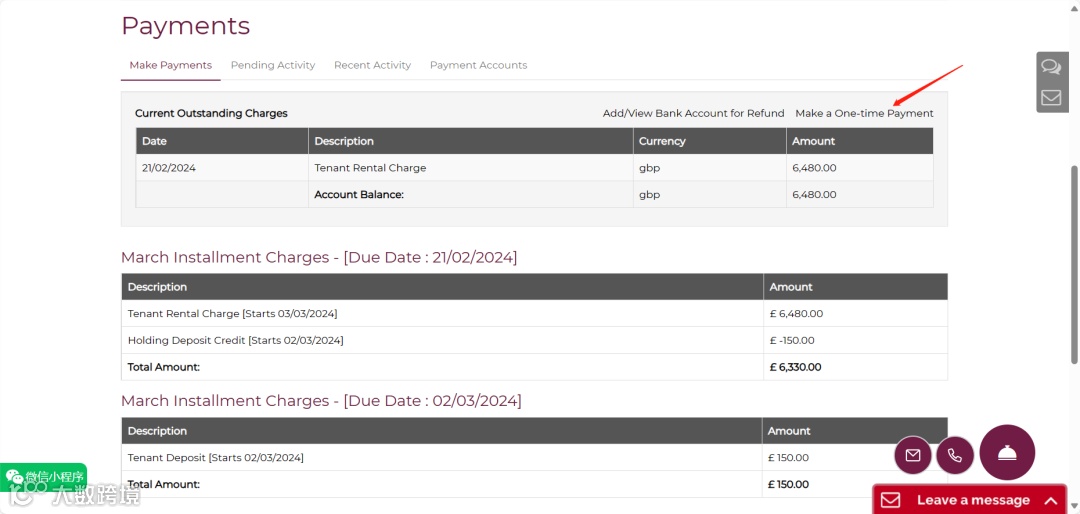Click envelope icon in Leave a message bar
The height and width of the screenshot is (514, 1080).
(891, 500)
